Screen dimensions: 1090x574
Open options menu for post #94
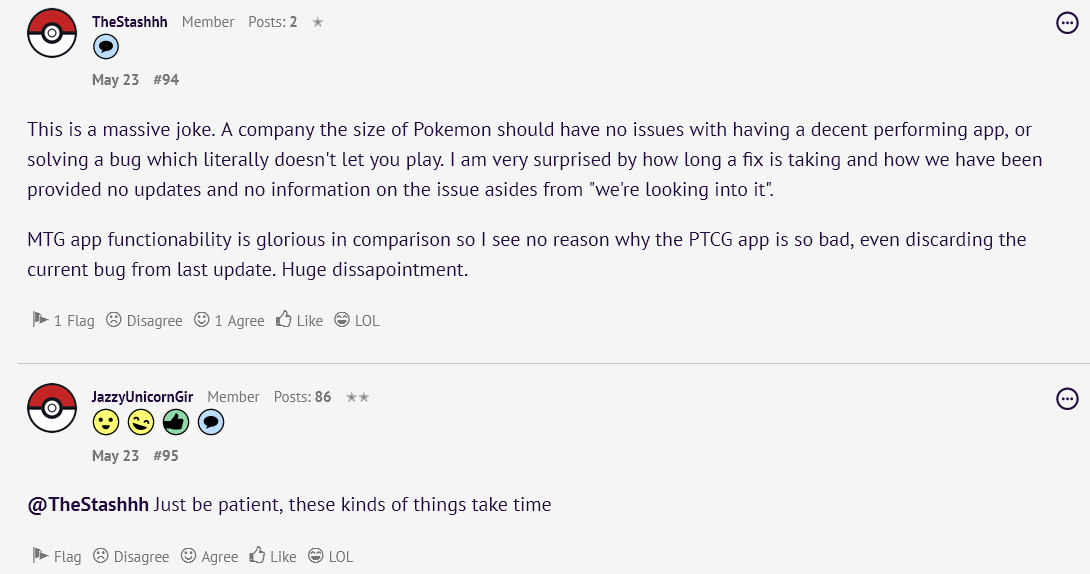pos(1067,23)
